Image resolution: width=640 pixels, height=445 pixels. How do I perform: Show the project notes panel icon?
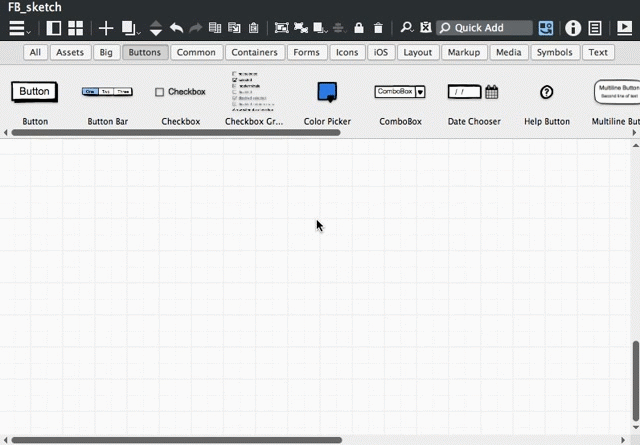pyautogui.click(x=595, y=28)
